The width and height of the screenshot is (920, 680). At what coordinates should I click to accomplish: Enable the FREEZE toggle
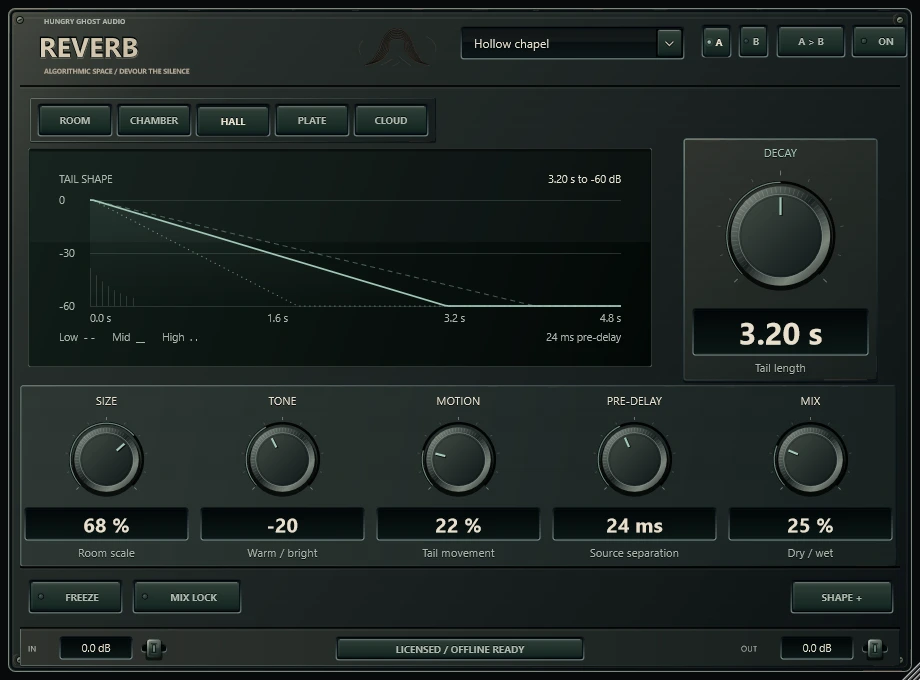(76, 597)
